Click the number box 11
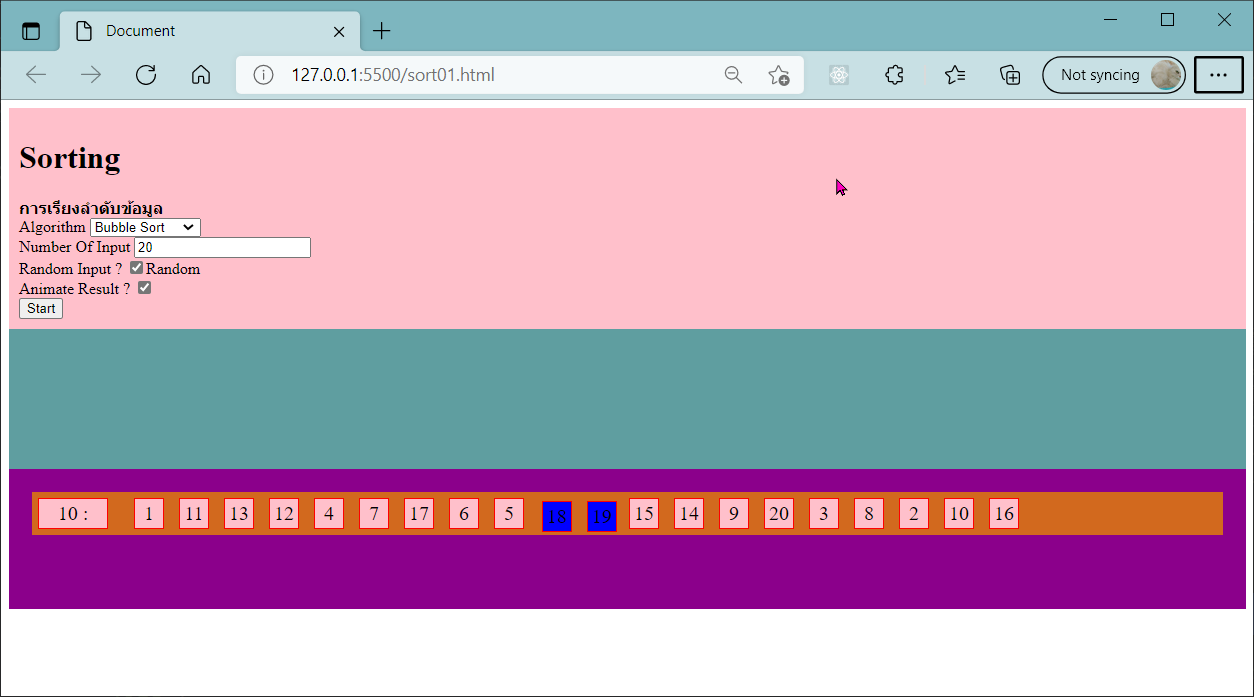 pos(194,514)
